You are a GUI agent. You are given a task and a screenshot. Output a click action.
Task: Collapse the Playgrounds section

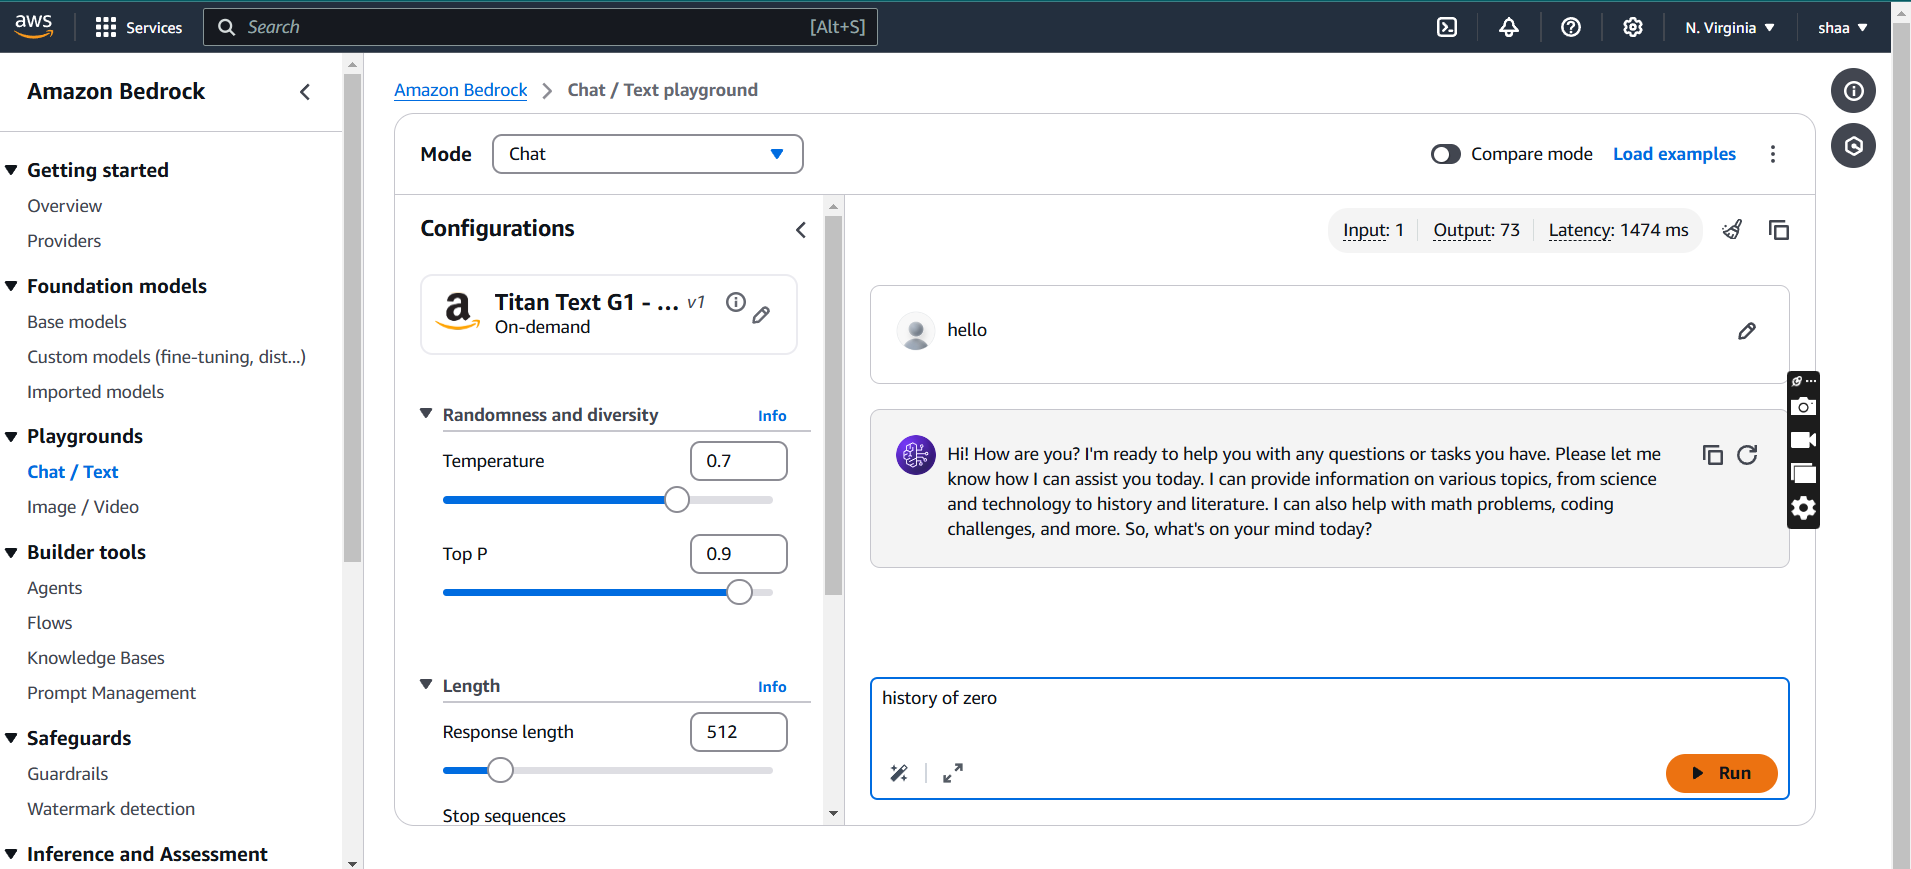pyautogui.click(x=12, y=436)
